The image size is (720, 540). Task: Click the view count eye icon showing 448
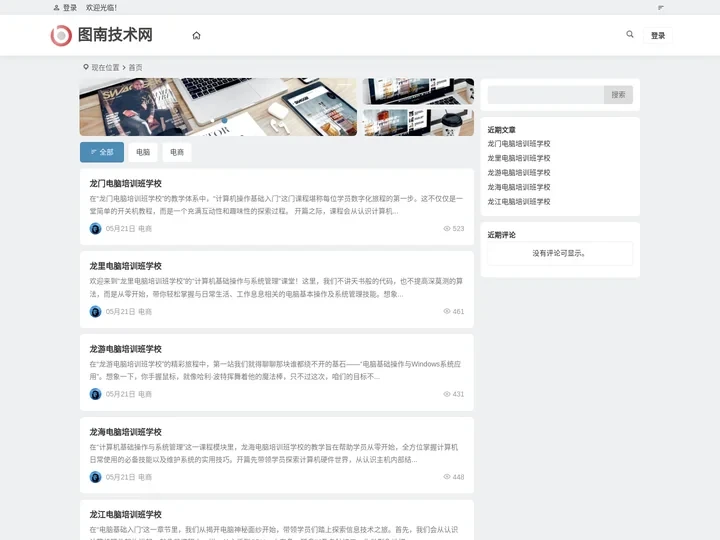446,477
